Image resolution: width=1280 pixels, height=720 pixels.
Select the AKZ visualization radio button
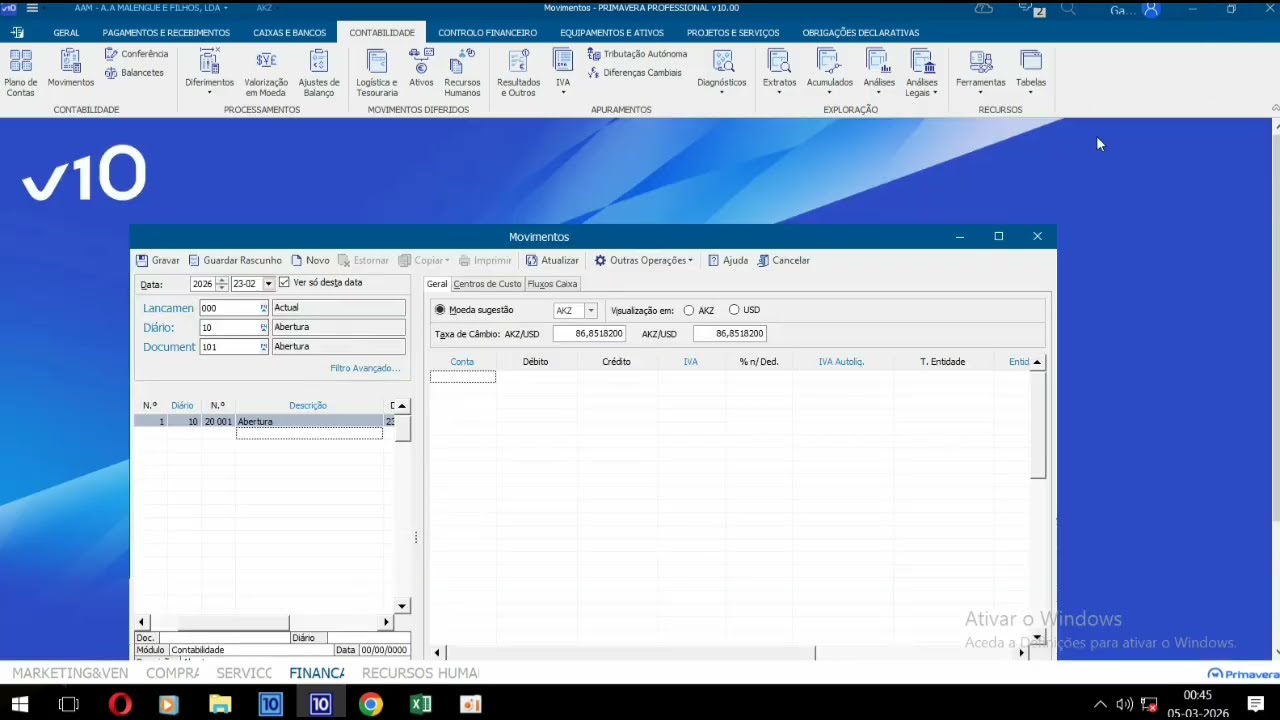(689, 311)
